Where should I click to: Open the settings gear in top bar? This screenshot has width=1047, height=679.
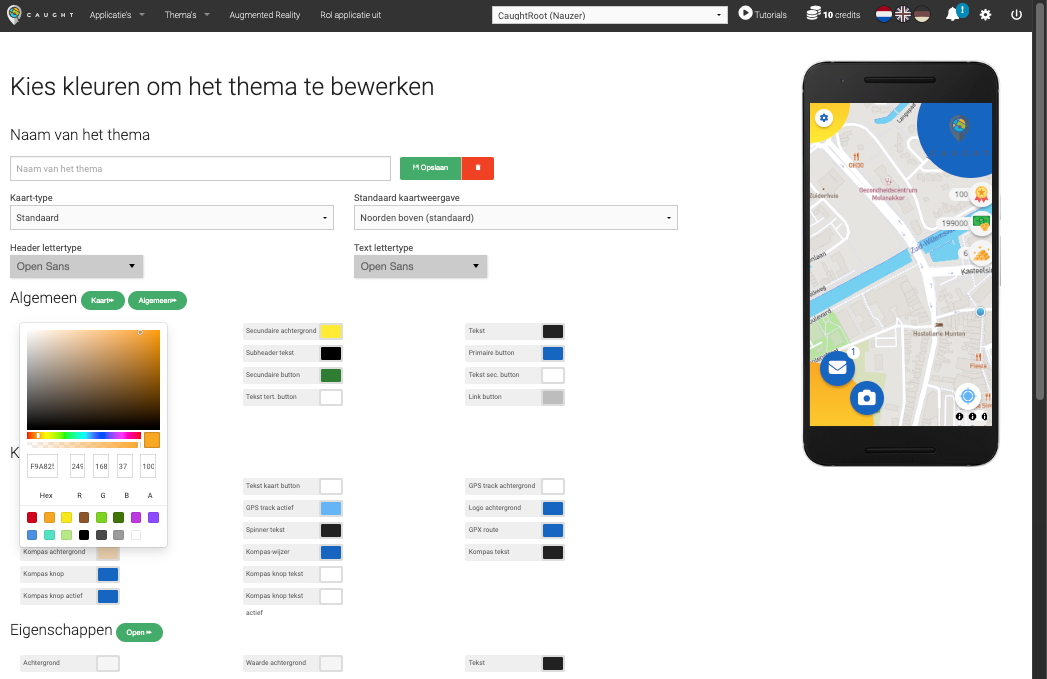tap(985, 15)
